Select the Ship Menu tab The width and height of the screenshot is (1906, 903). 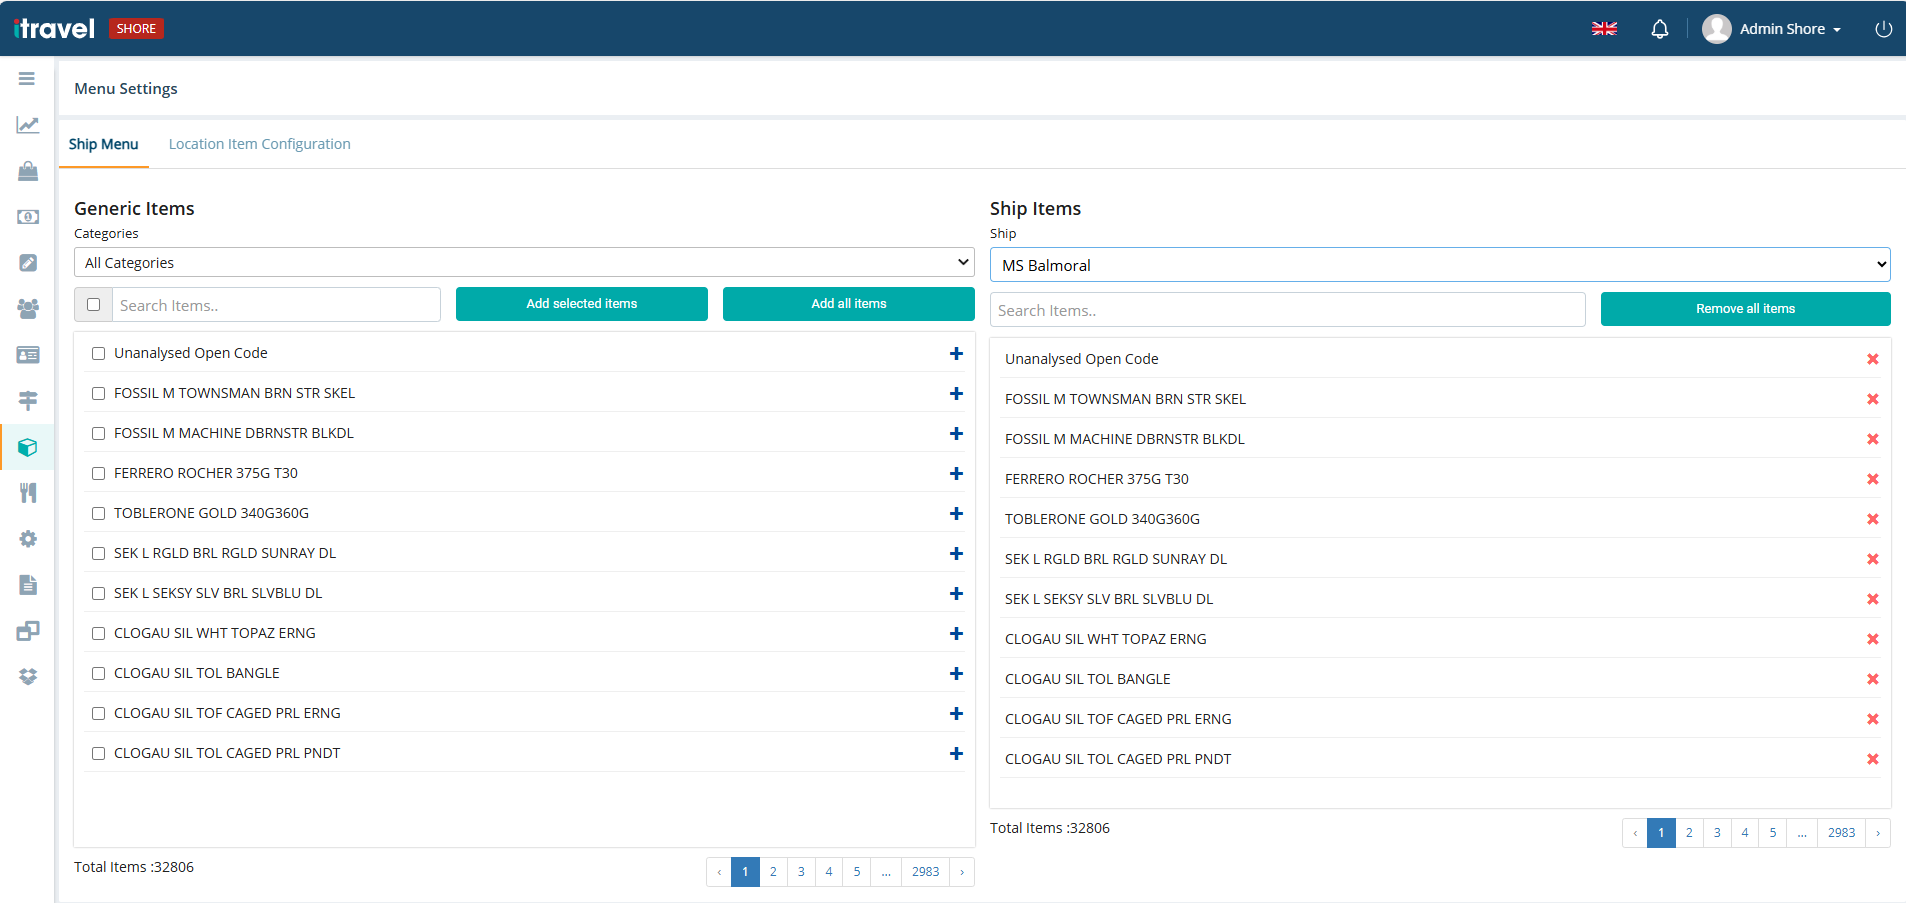click(103, 144)
